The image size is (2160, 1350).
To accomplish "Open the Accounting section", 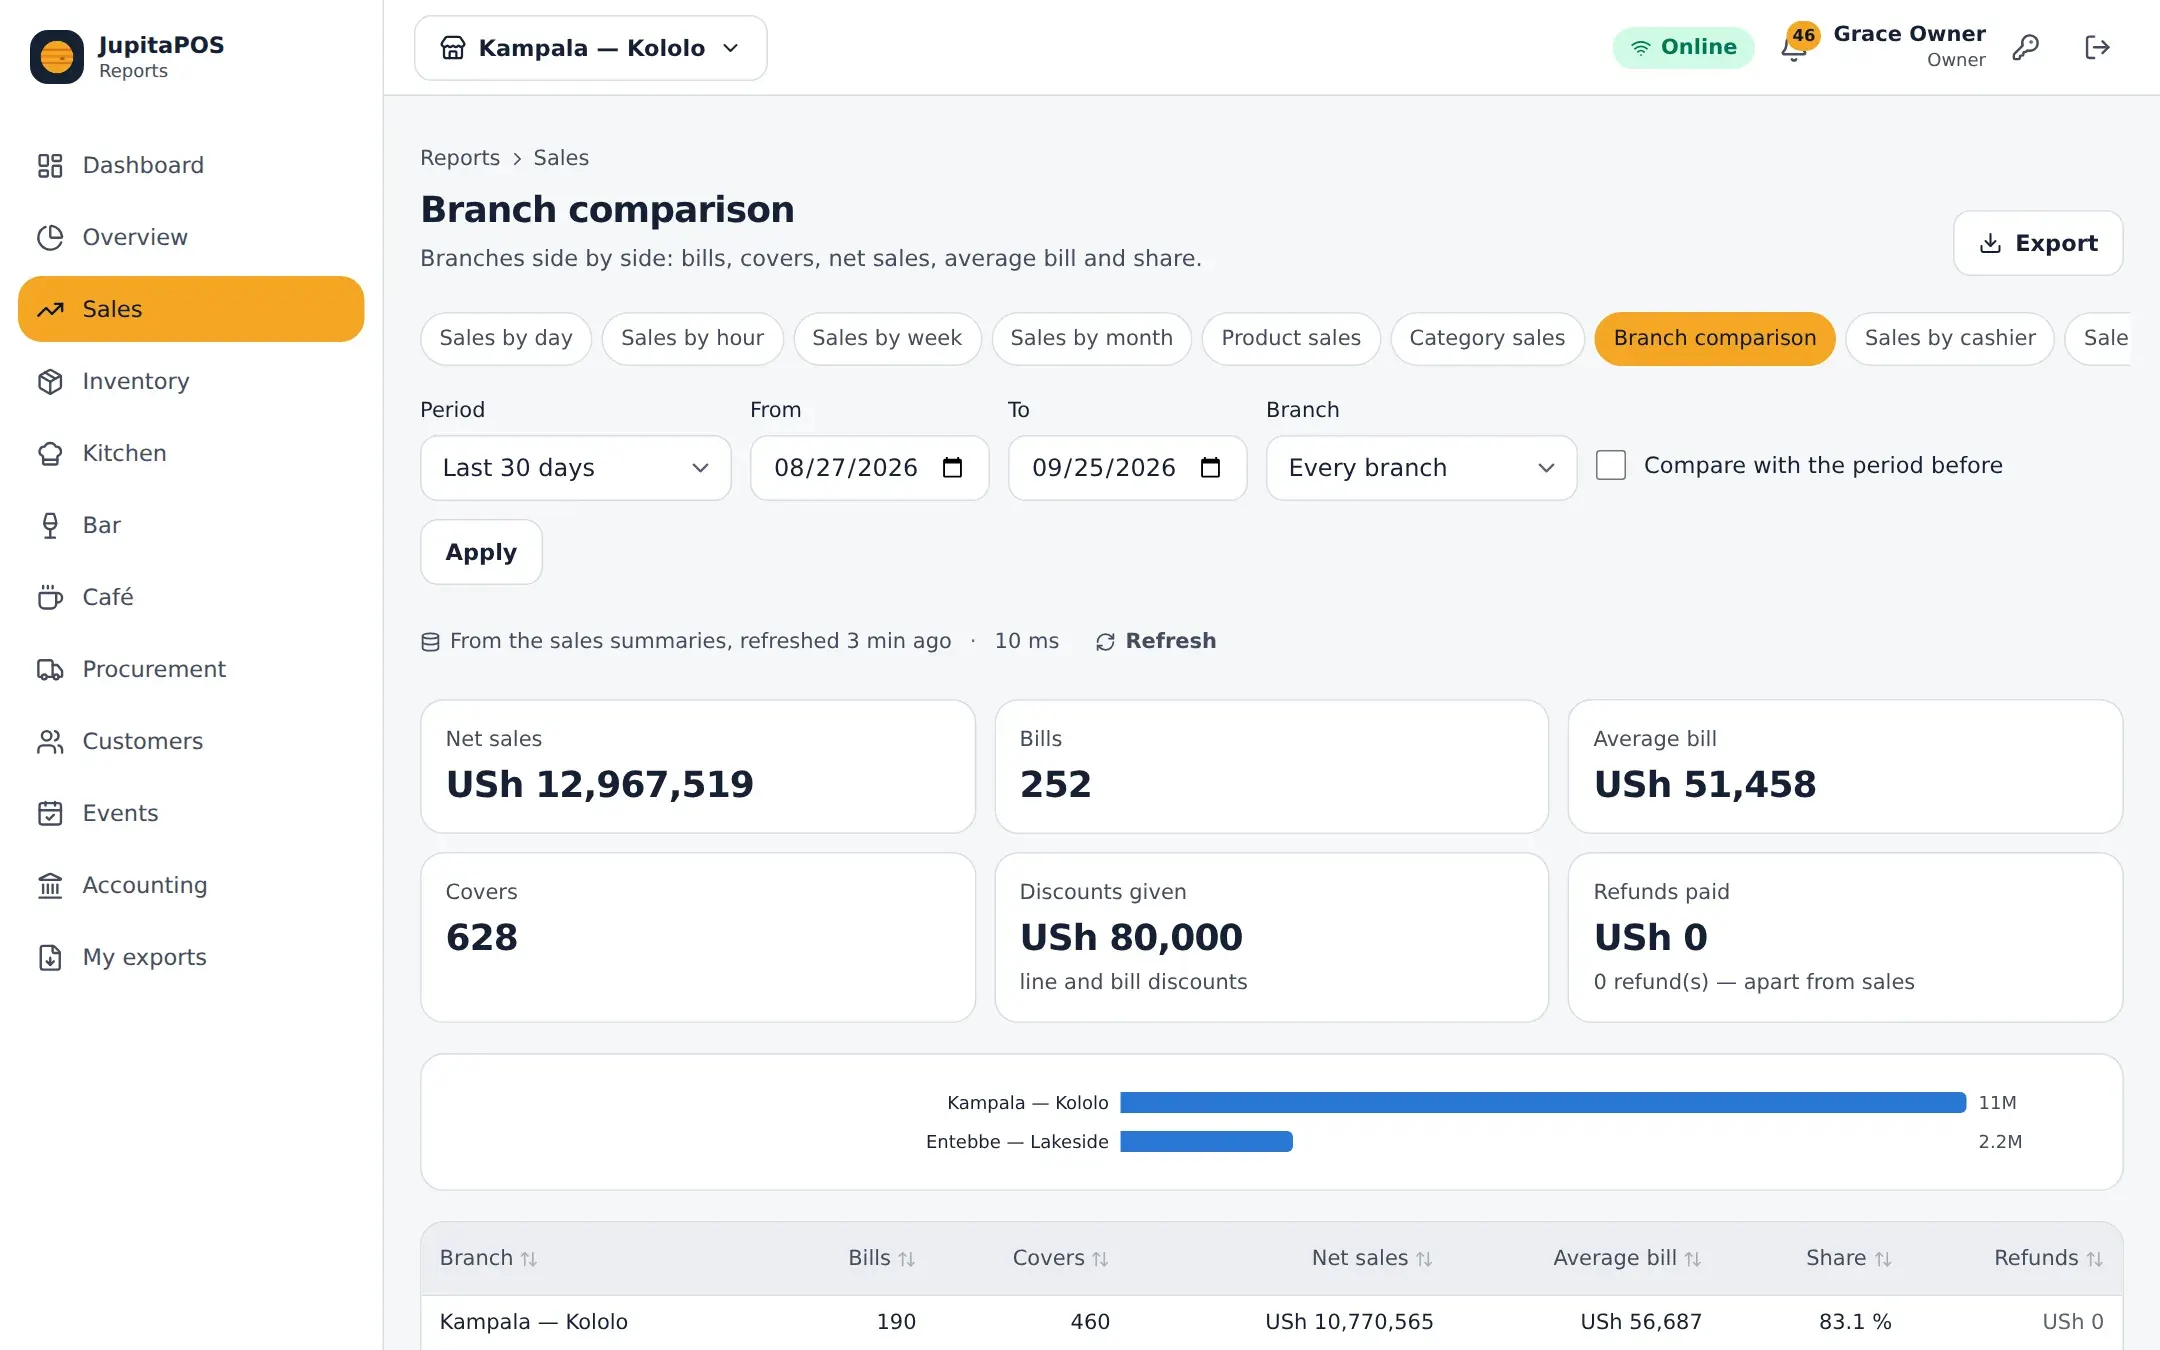I will pyautogui.click(x=191, y=885).
